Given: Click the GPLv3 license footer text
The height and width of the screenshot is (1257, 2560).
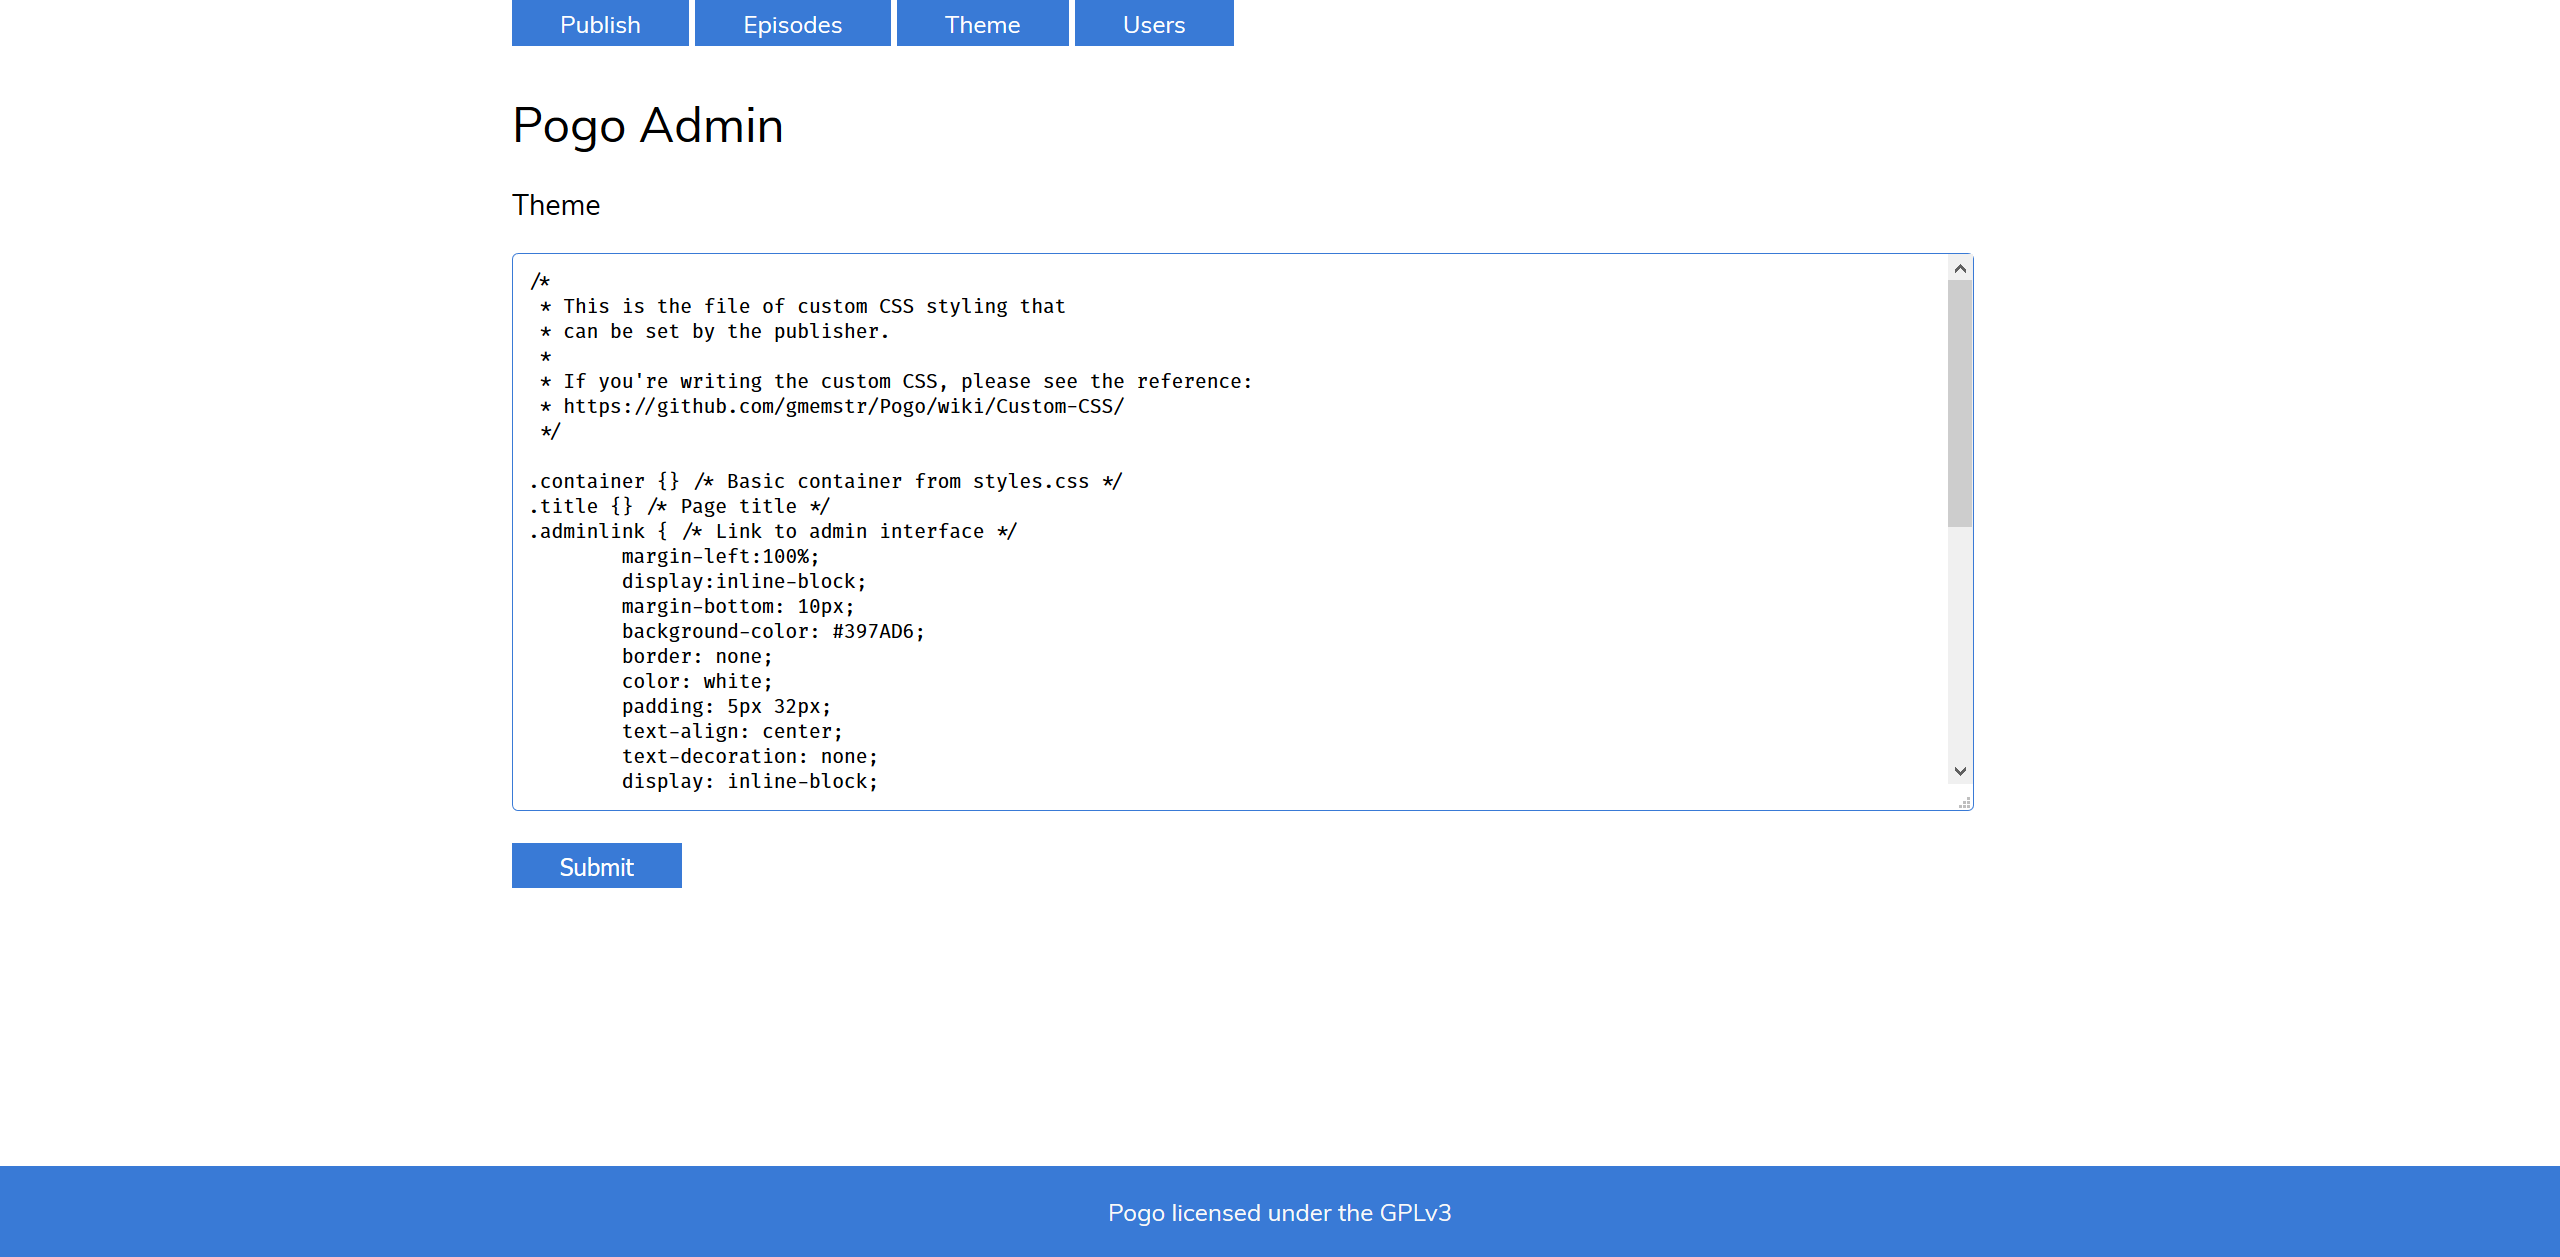Looking at the screenshot, I should click(1279, 1213).
